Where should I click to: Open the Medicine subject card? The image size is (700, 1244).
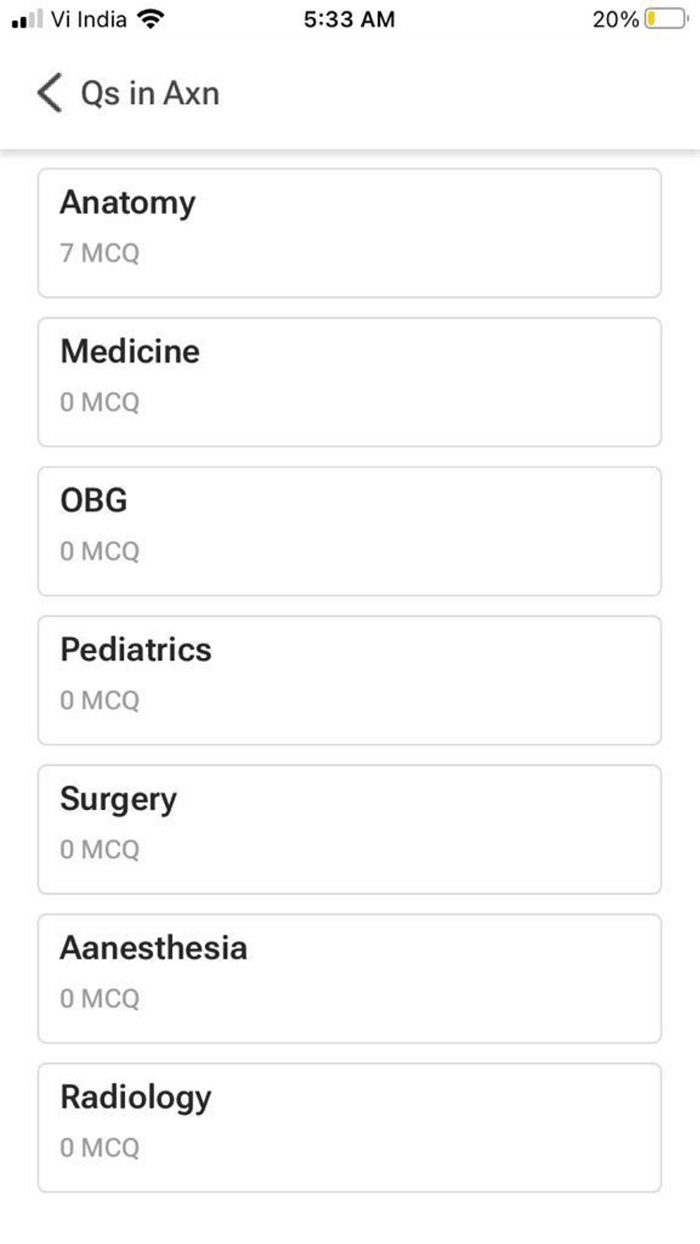[349, 382]
